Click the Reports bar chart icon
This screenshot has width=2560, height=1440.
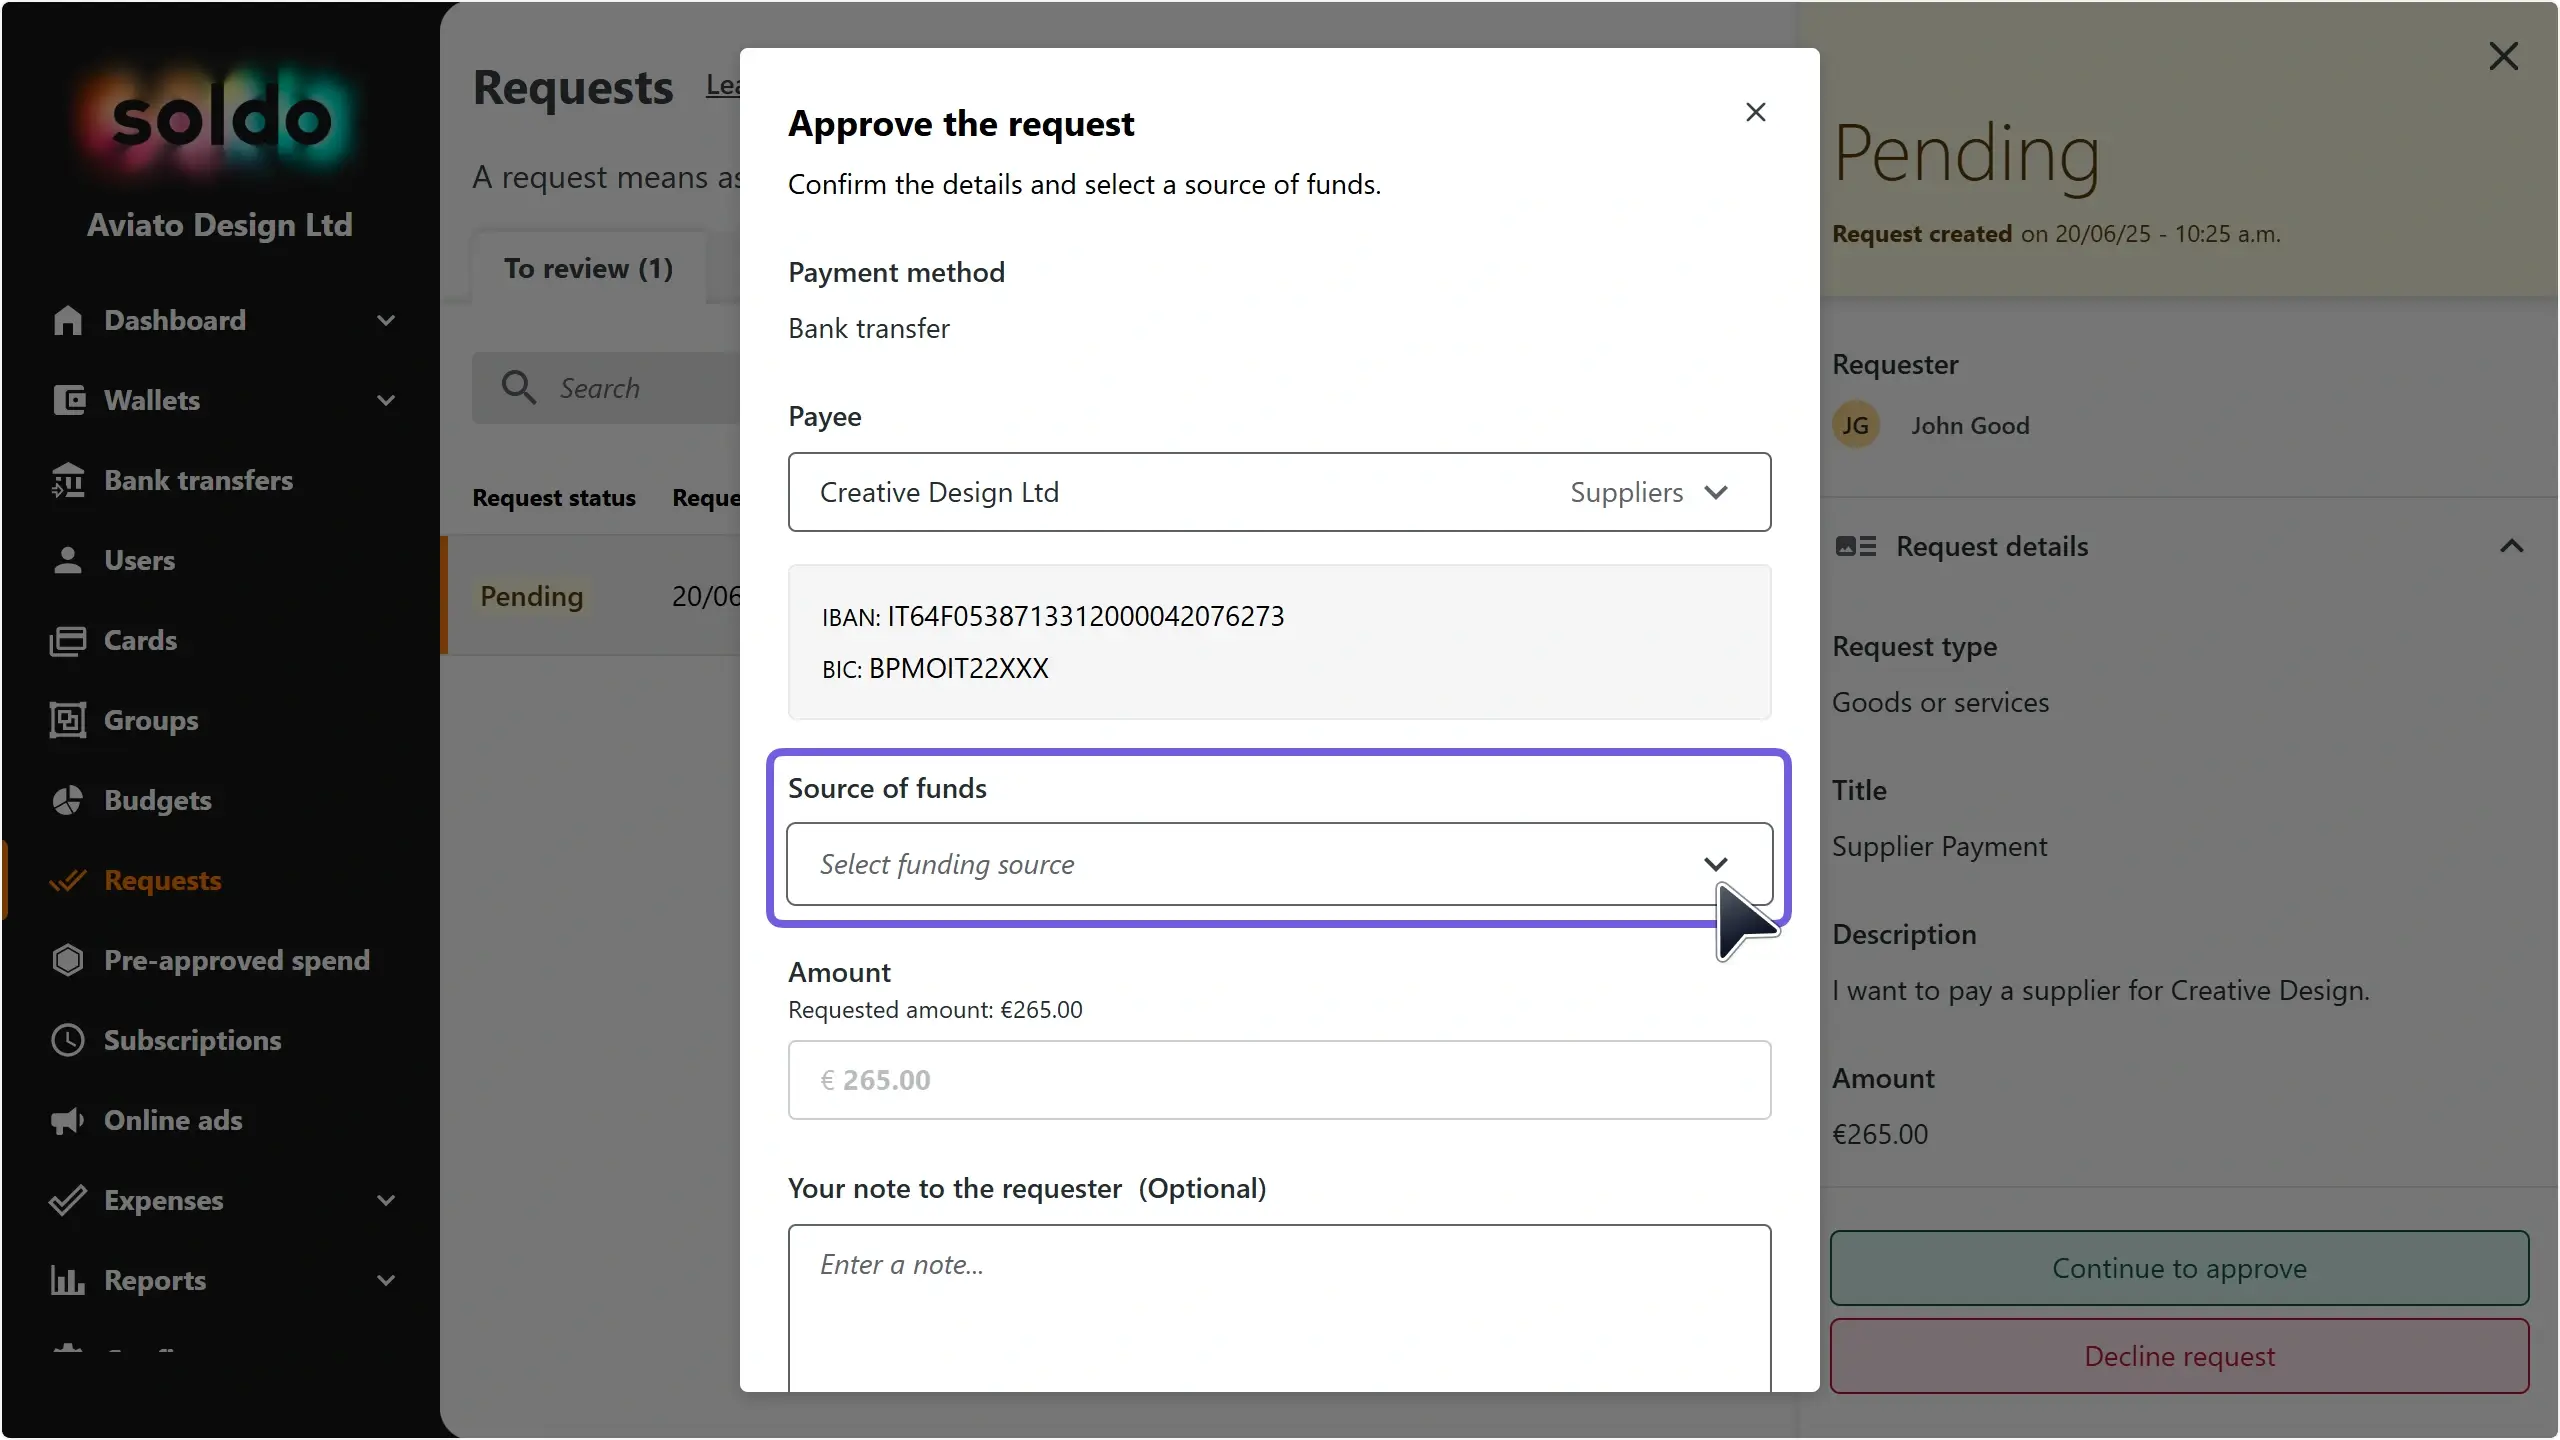tap(68, 1280)
